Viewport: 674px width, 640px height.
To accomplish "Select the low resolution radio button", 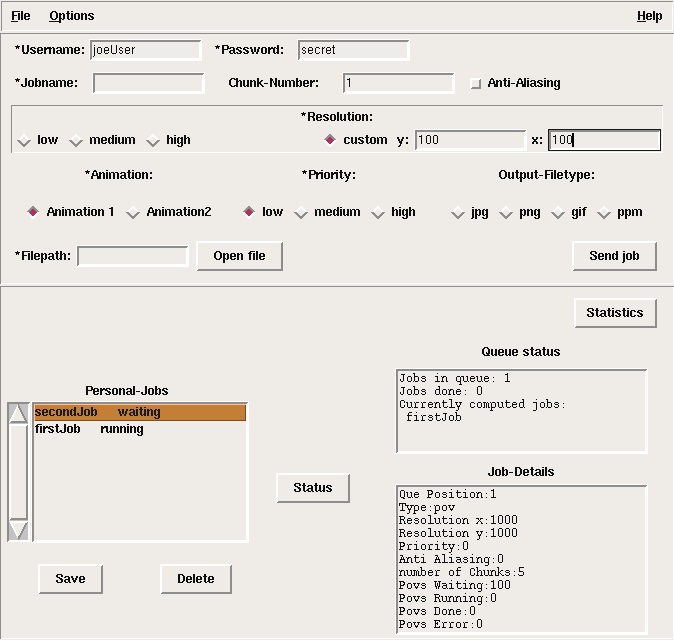I will click(x=25, y=141).
